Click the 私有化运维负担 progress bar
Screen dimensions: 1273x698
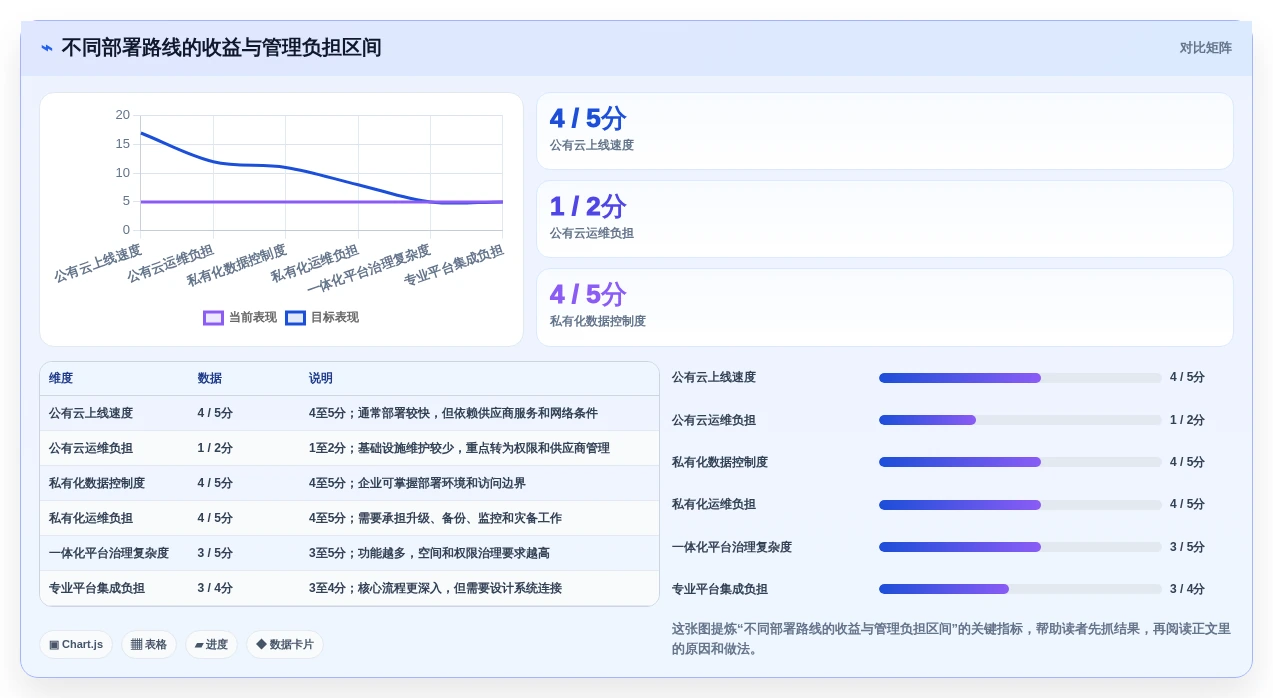tap(1020, 505)
